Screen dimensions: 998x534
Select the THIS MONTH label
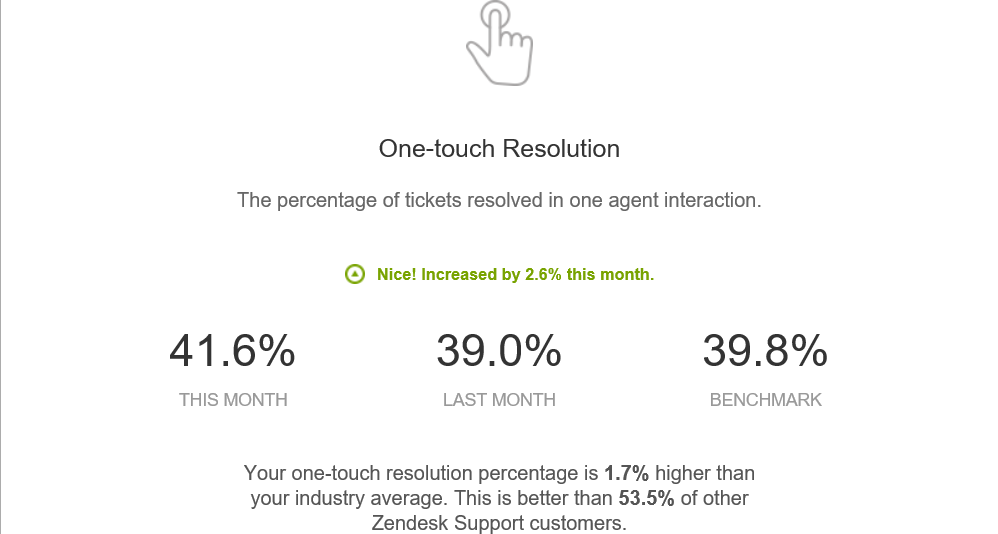click(233, 400)
